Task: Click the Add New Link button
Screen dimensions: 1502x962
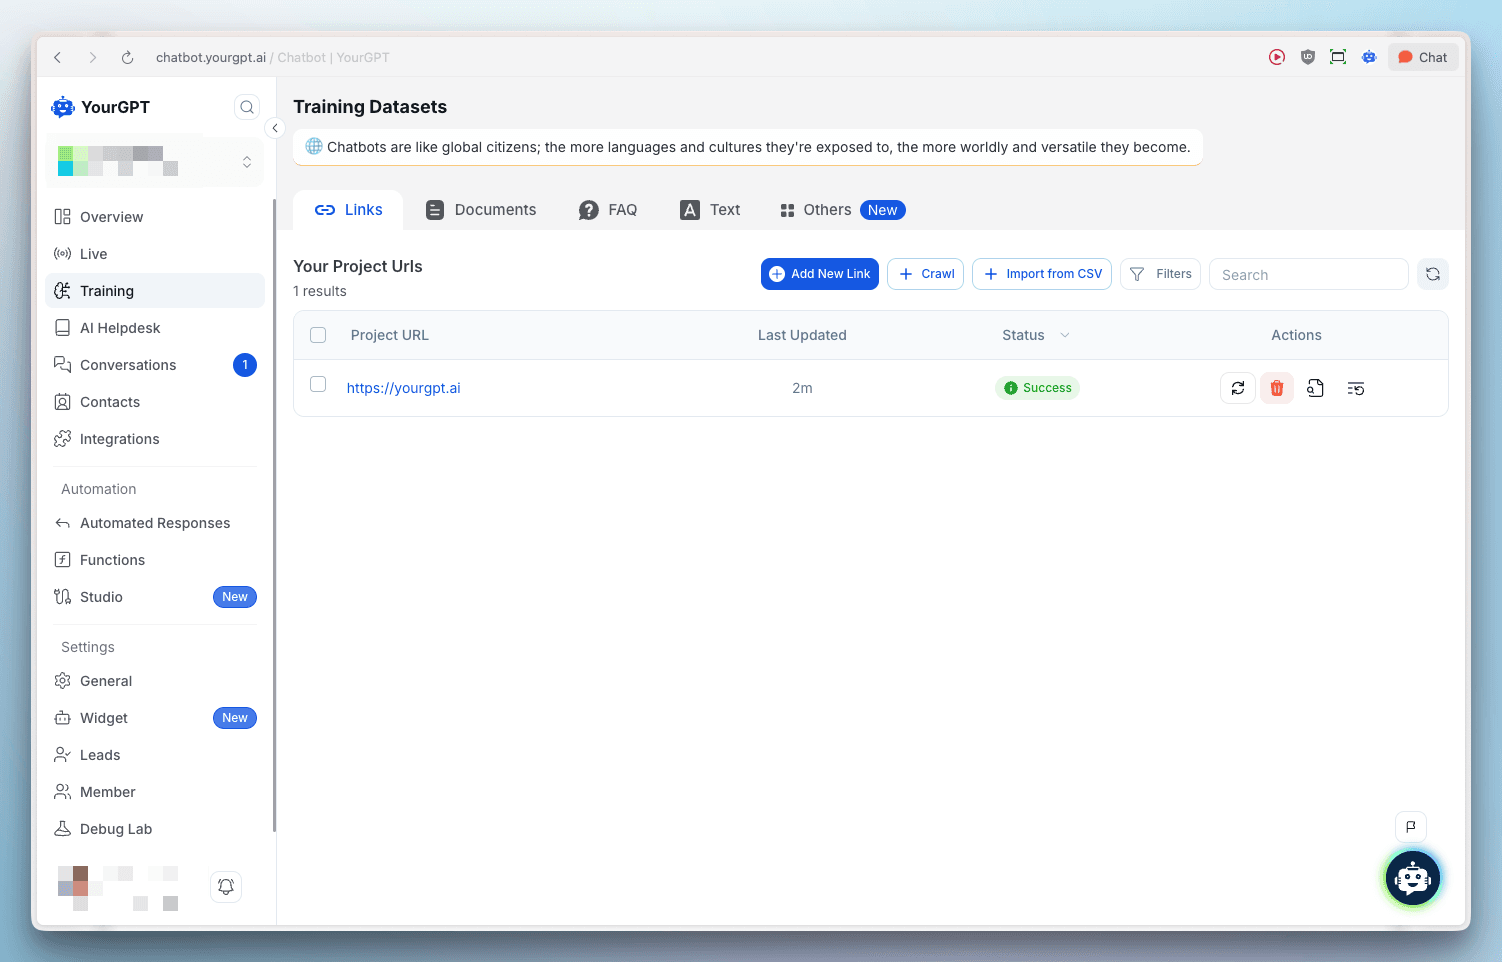Action: point(820,274)
